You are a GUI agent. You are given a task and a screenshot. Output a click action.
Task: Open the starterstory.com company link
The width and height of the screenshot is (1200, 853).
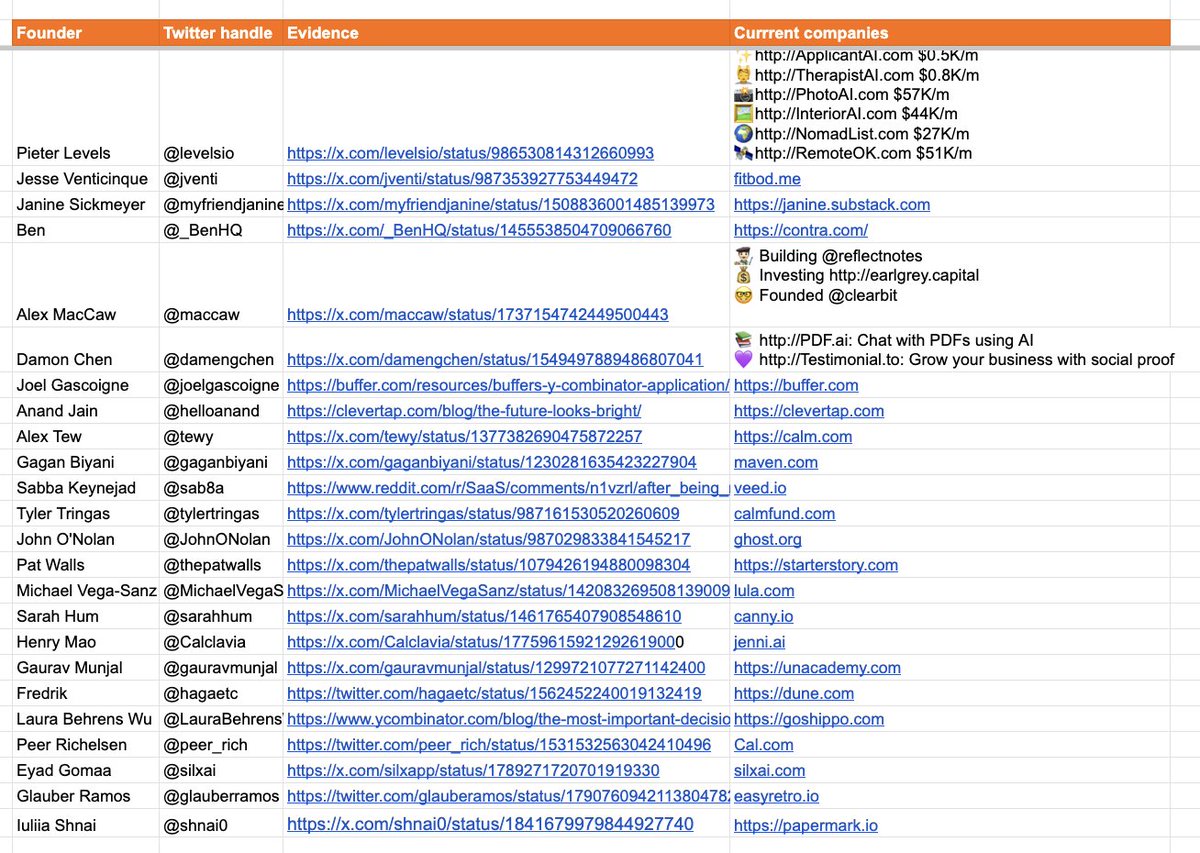pyautogui.click(x=816, y=565)
